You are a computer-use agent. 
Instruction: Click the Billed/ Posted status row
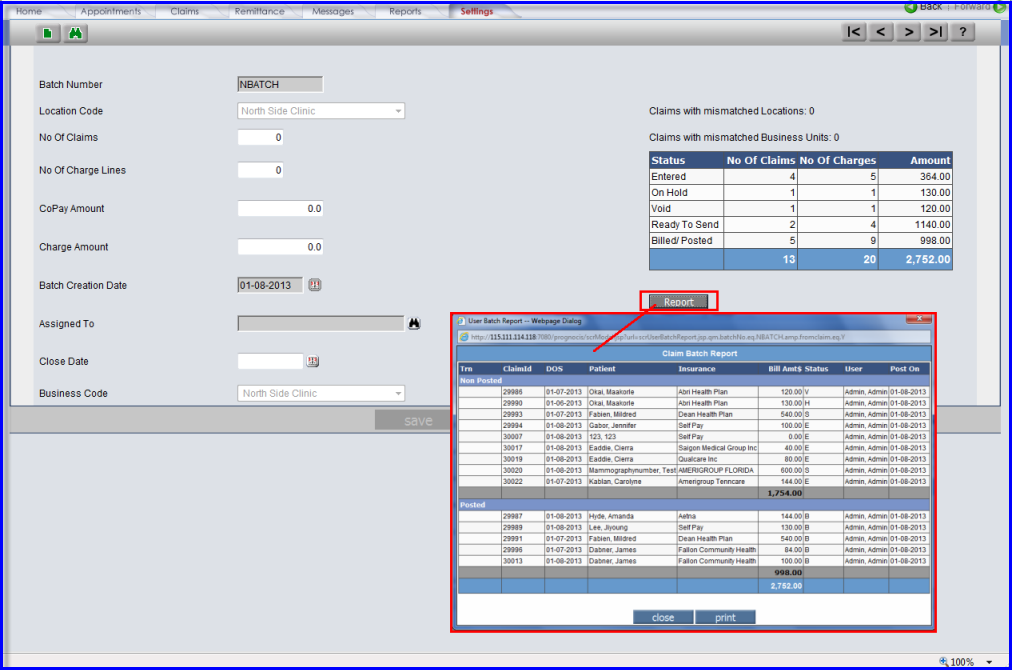pos(800,240)
